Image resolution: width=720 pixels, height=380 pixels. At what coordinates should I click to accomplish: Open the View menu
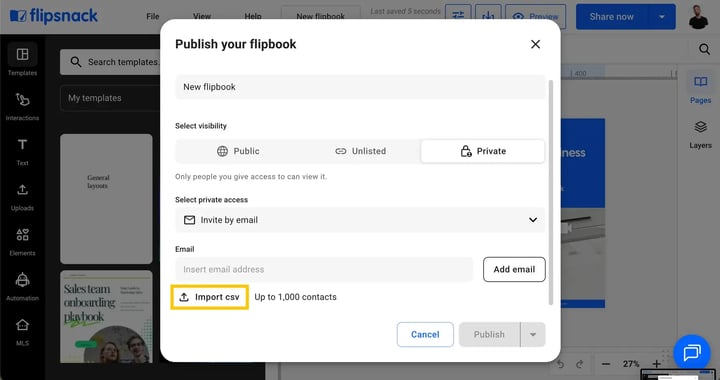tap(202, 17)
